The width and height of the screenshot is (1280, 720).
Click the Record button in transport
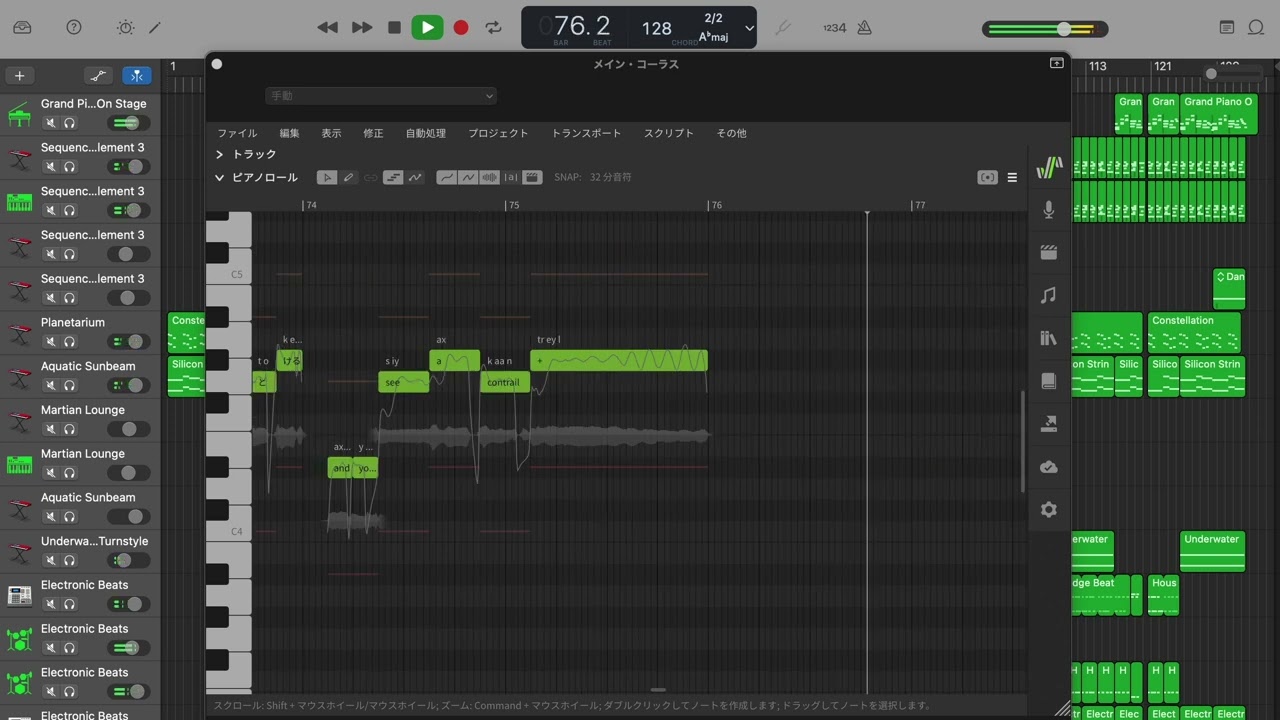coord(461,28)
